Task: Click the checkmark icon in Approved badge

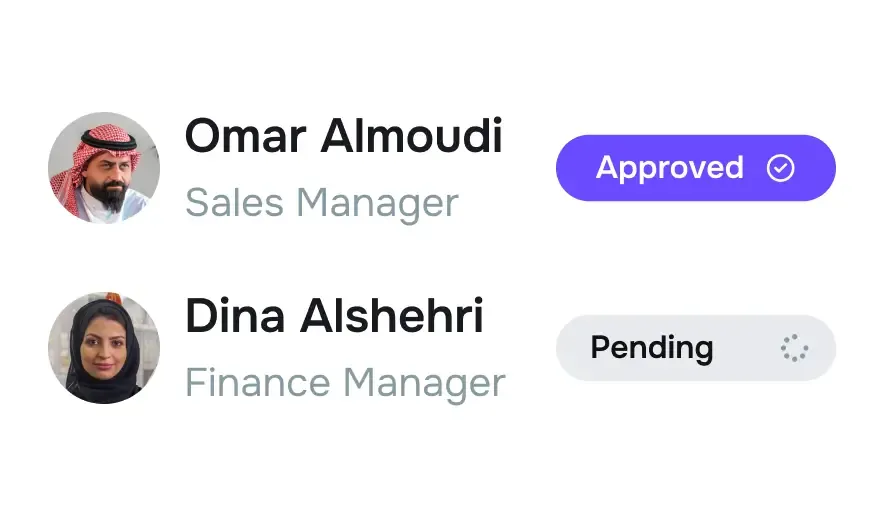Action: 780,168
